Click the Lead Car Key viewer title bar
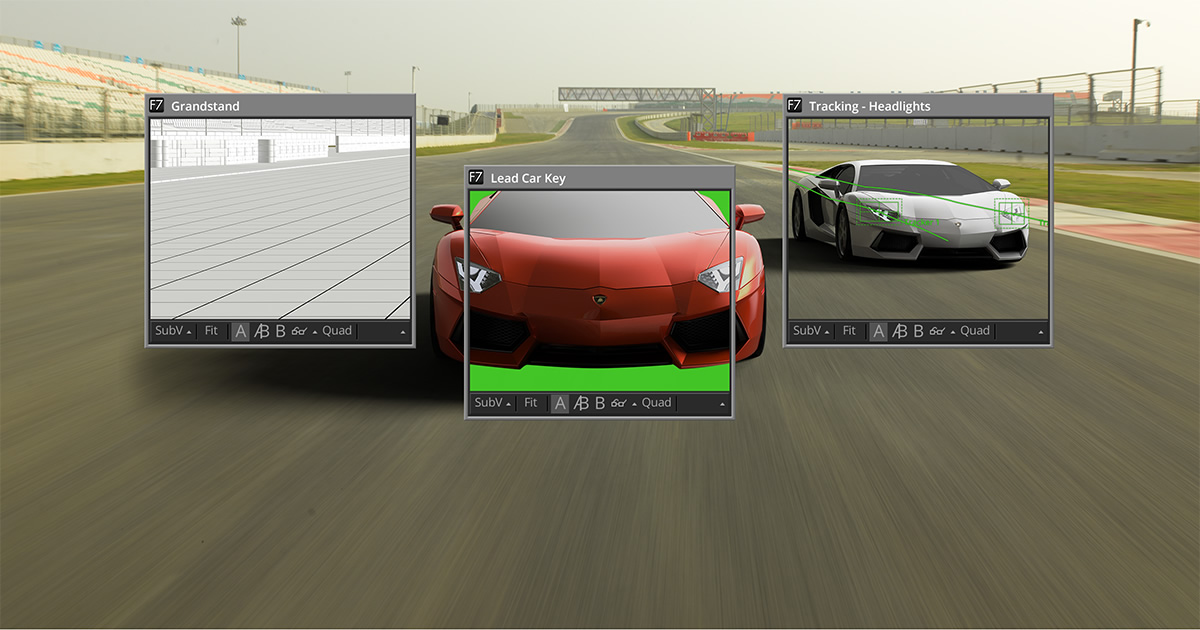Viewport: 1200px width, 630px height. point(600,178)
